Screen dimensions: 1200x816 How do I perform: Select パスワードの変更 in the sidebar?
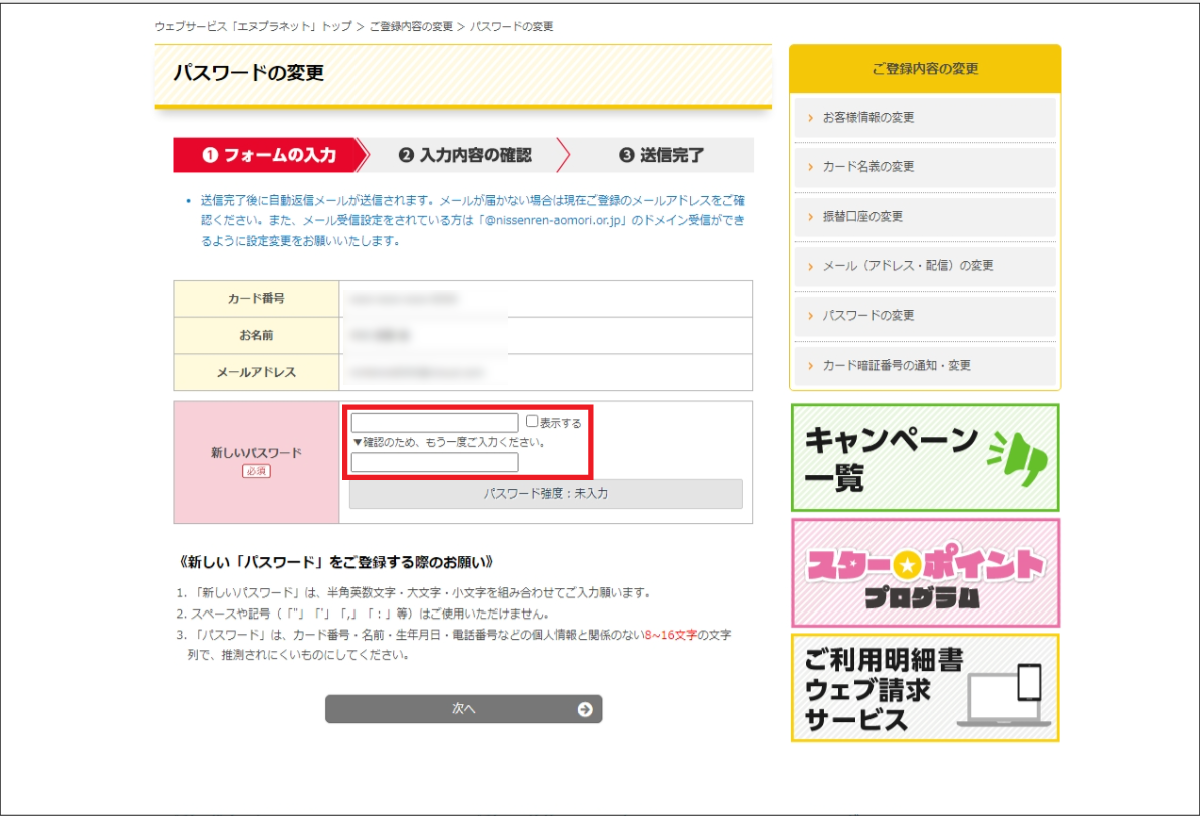pos(925,316)
